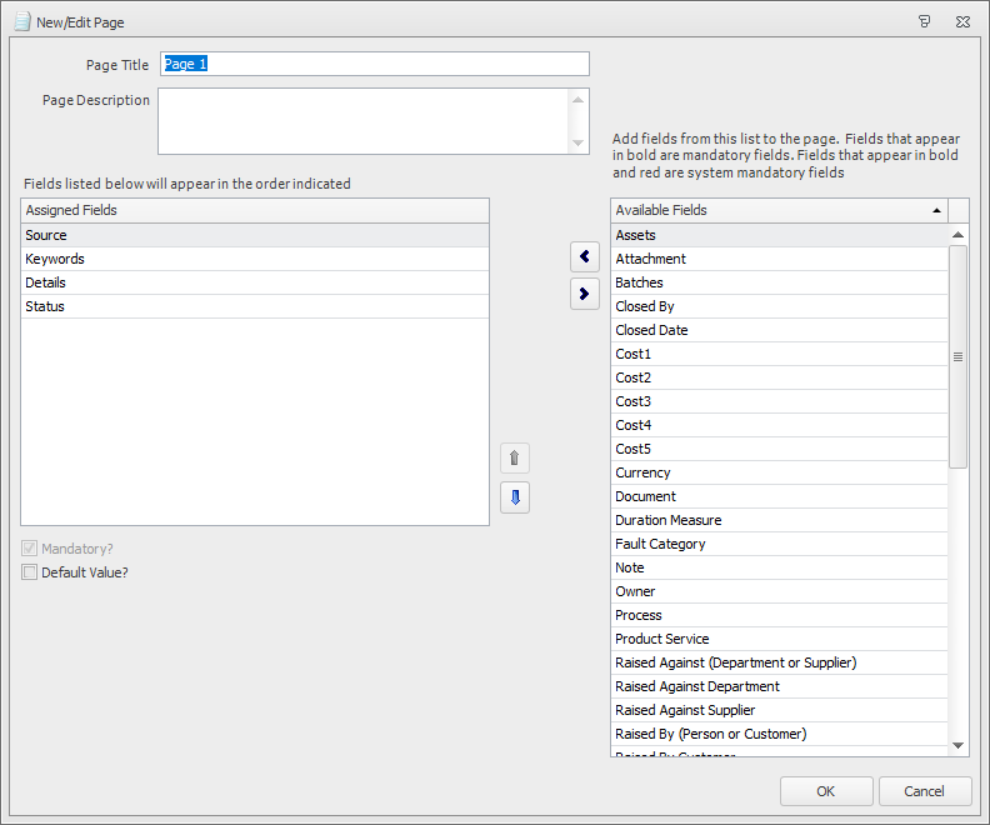Select Assets in Available Fields
Image resolution: width=990 pixels, height=825 pixels.
click(779, 235)
